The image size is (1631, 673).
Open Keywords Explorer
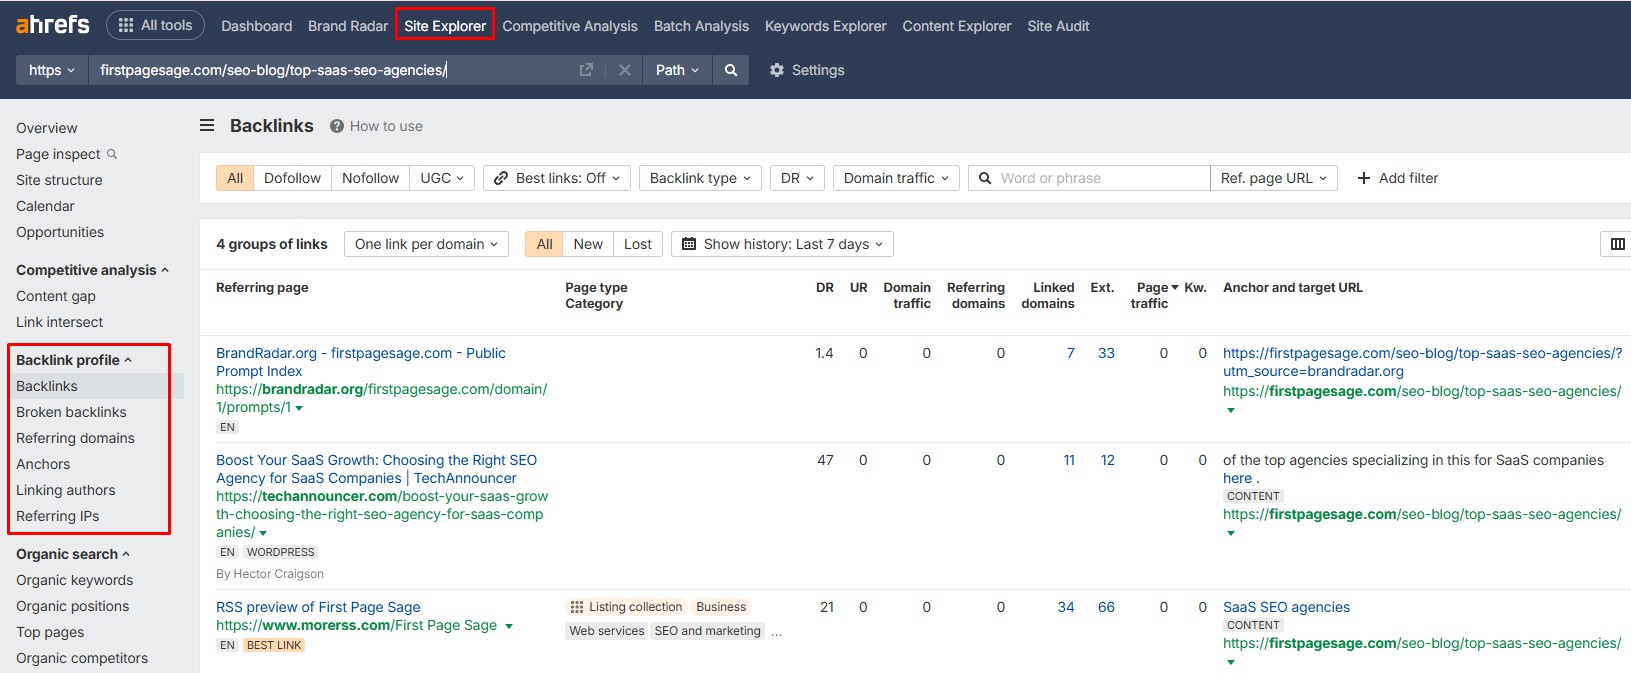[x=826, y=26]
